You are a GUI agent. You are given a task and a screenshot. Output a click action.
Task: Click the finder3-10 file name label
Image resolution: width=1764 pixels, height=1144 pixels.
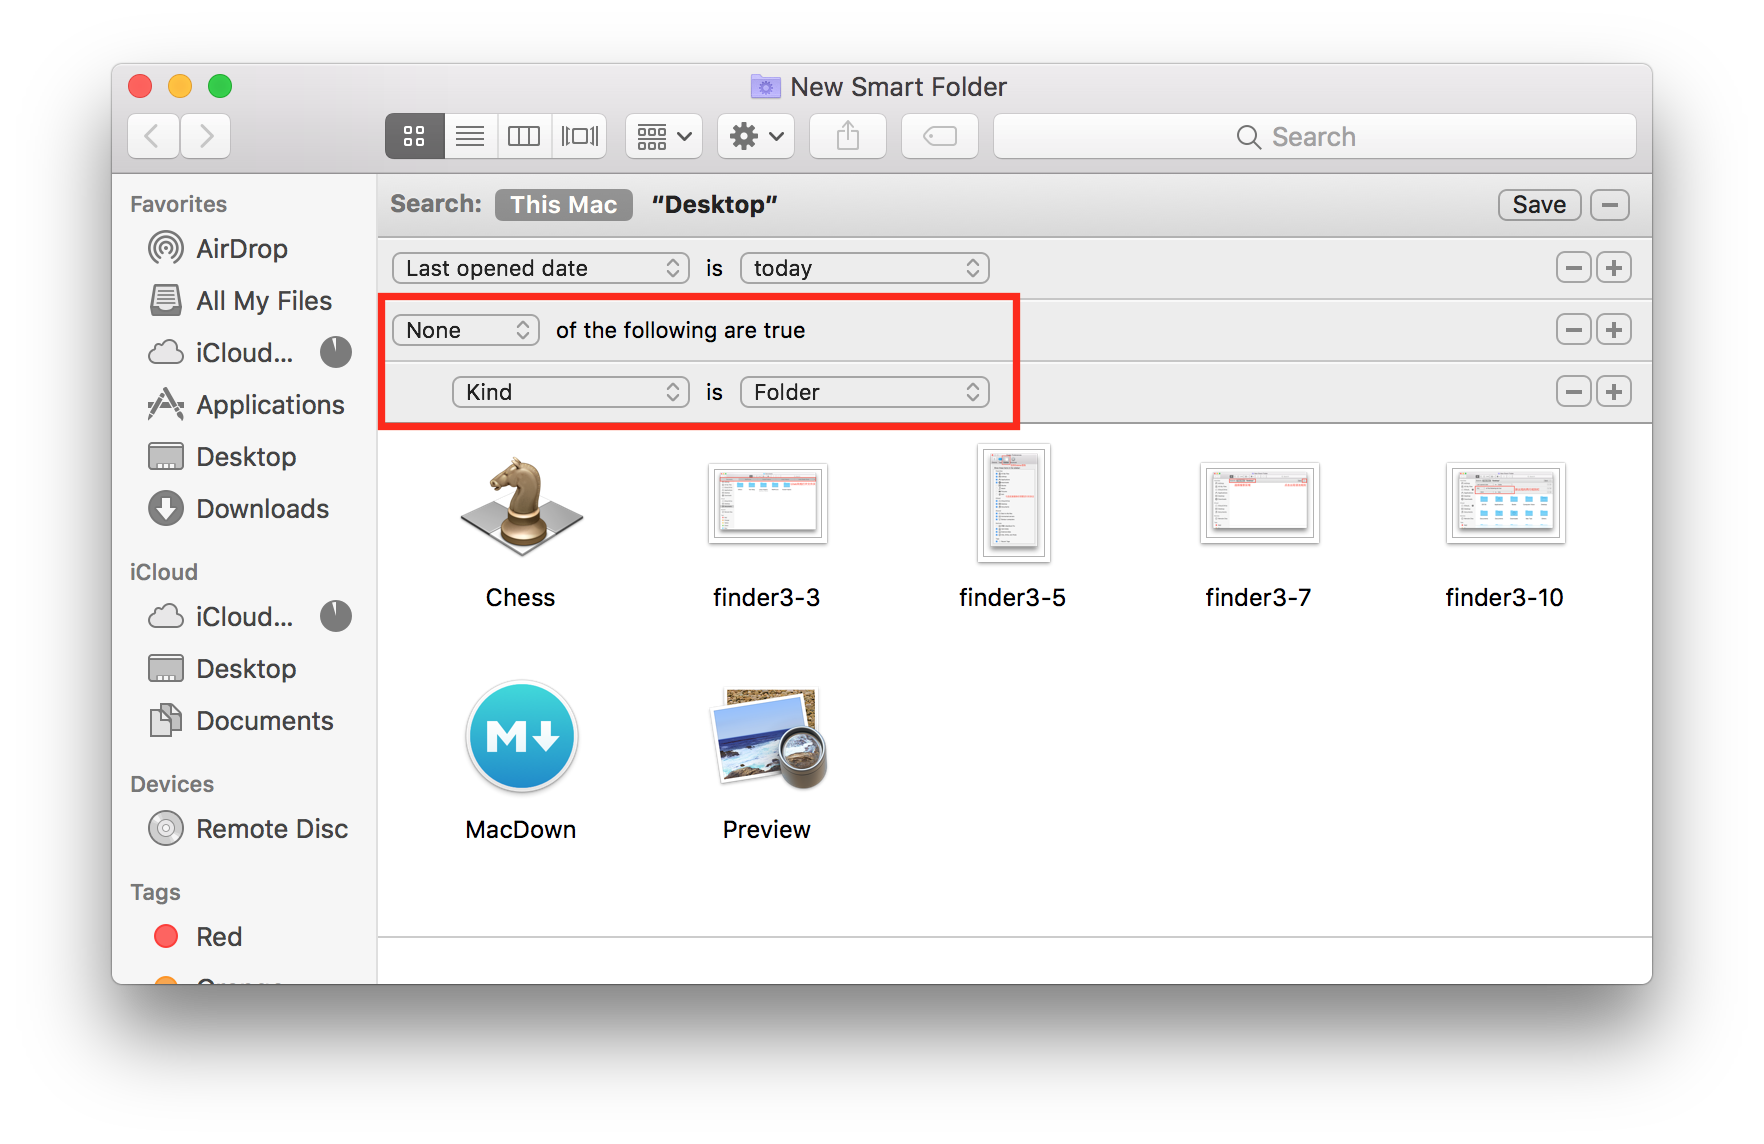(x=1504, y=598)
